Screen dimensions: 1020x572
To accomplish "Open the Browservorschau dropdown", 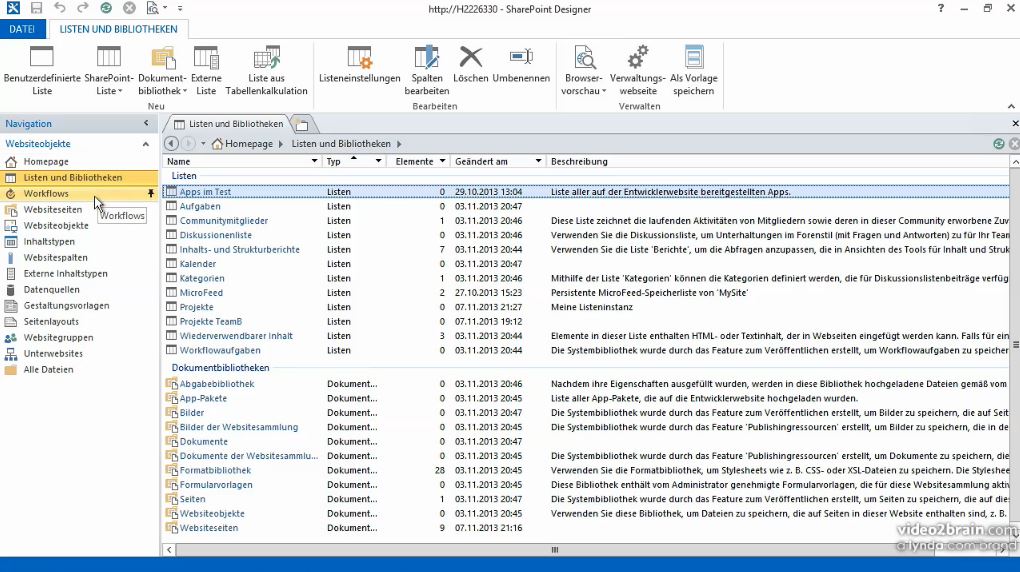I will click(x=584, y=70).
